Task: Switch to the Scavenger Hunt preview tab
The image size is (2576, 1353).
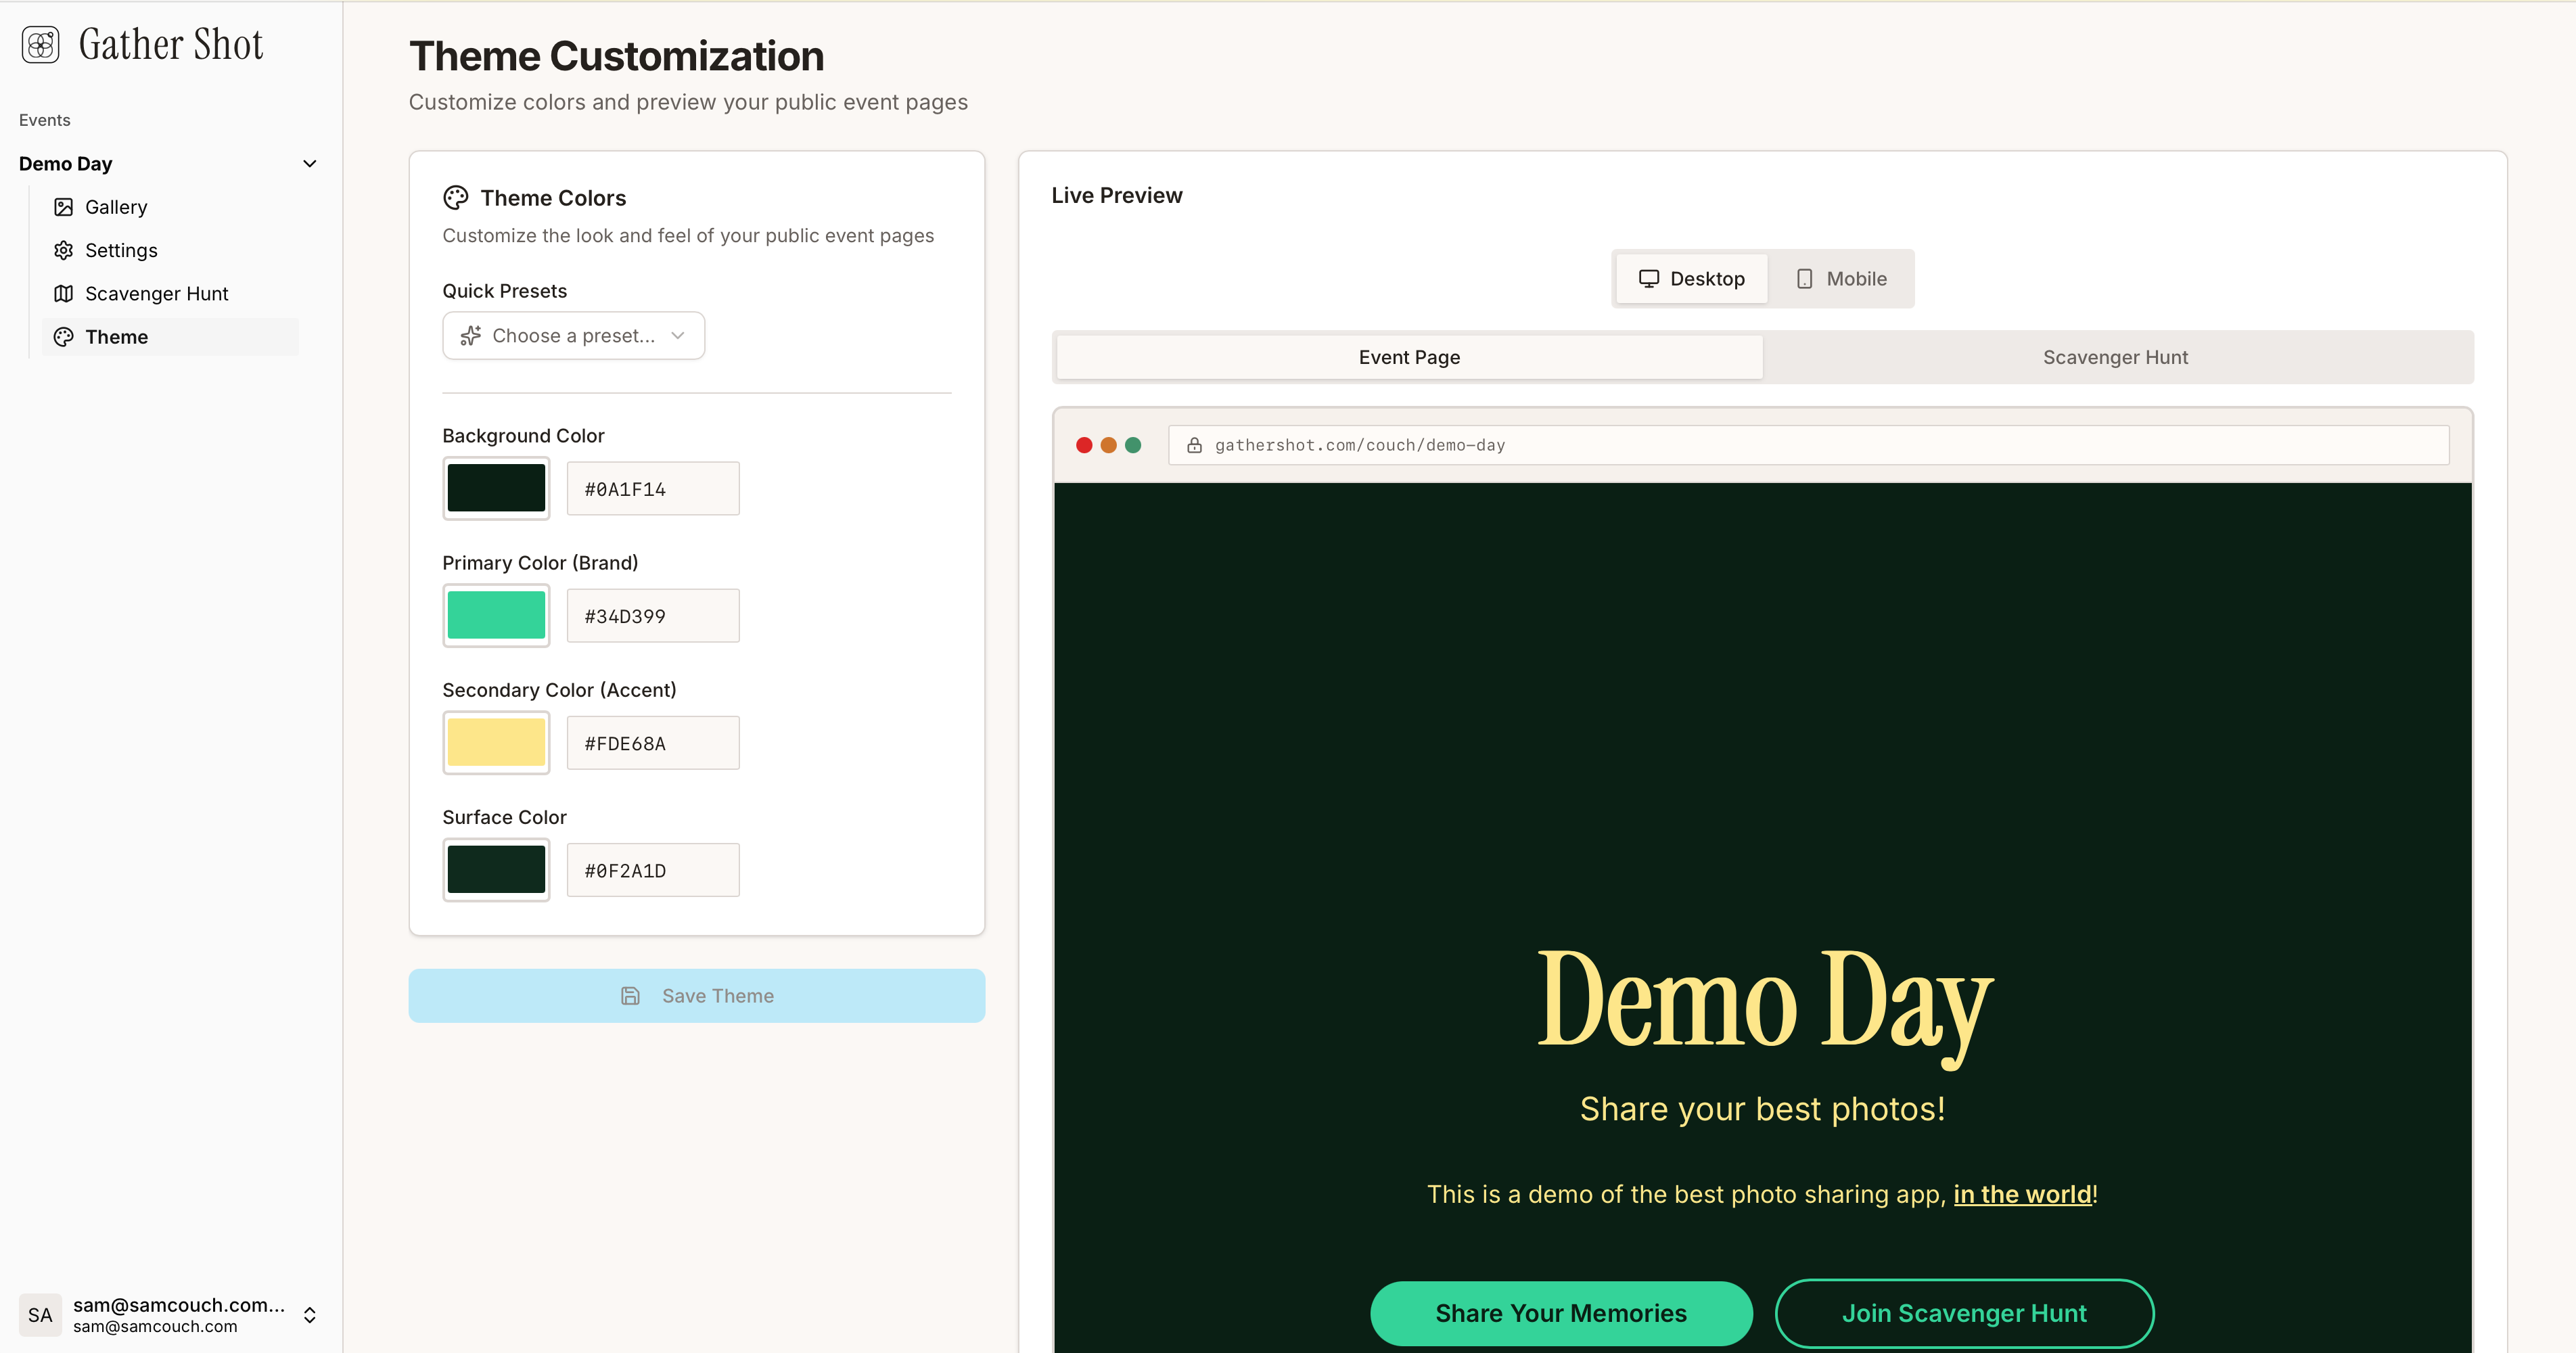Action: click(x=2115, y=356)
